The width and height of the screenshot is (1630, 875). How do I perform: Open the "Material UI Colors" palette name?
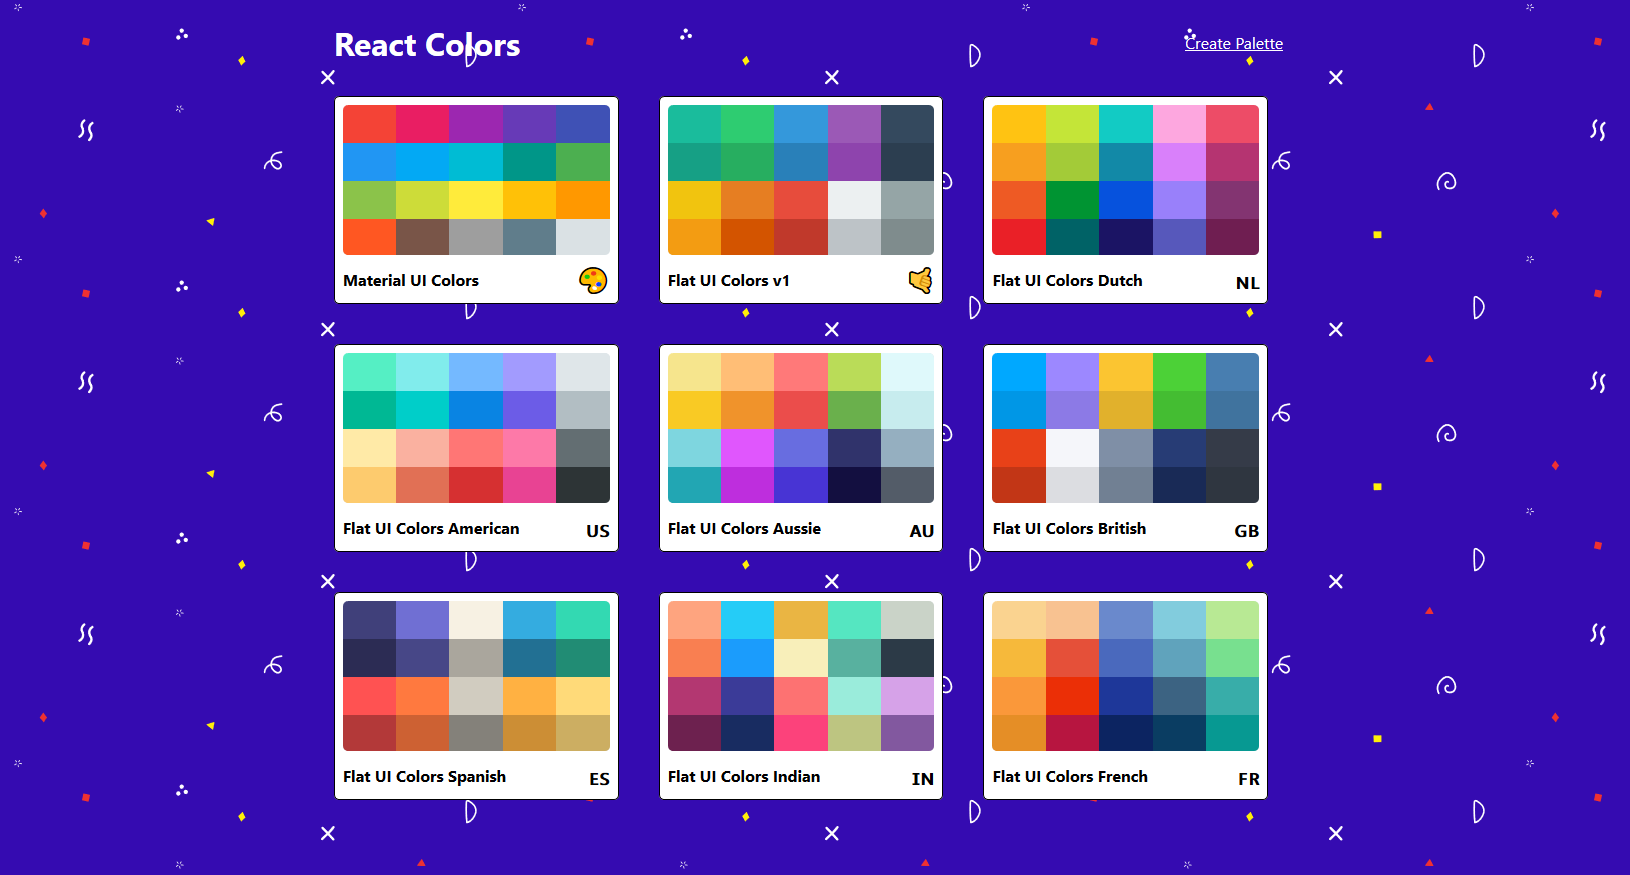(x=411, y=281)
